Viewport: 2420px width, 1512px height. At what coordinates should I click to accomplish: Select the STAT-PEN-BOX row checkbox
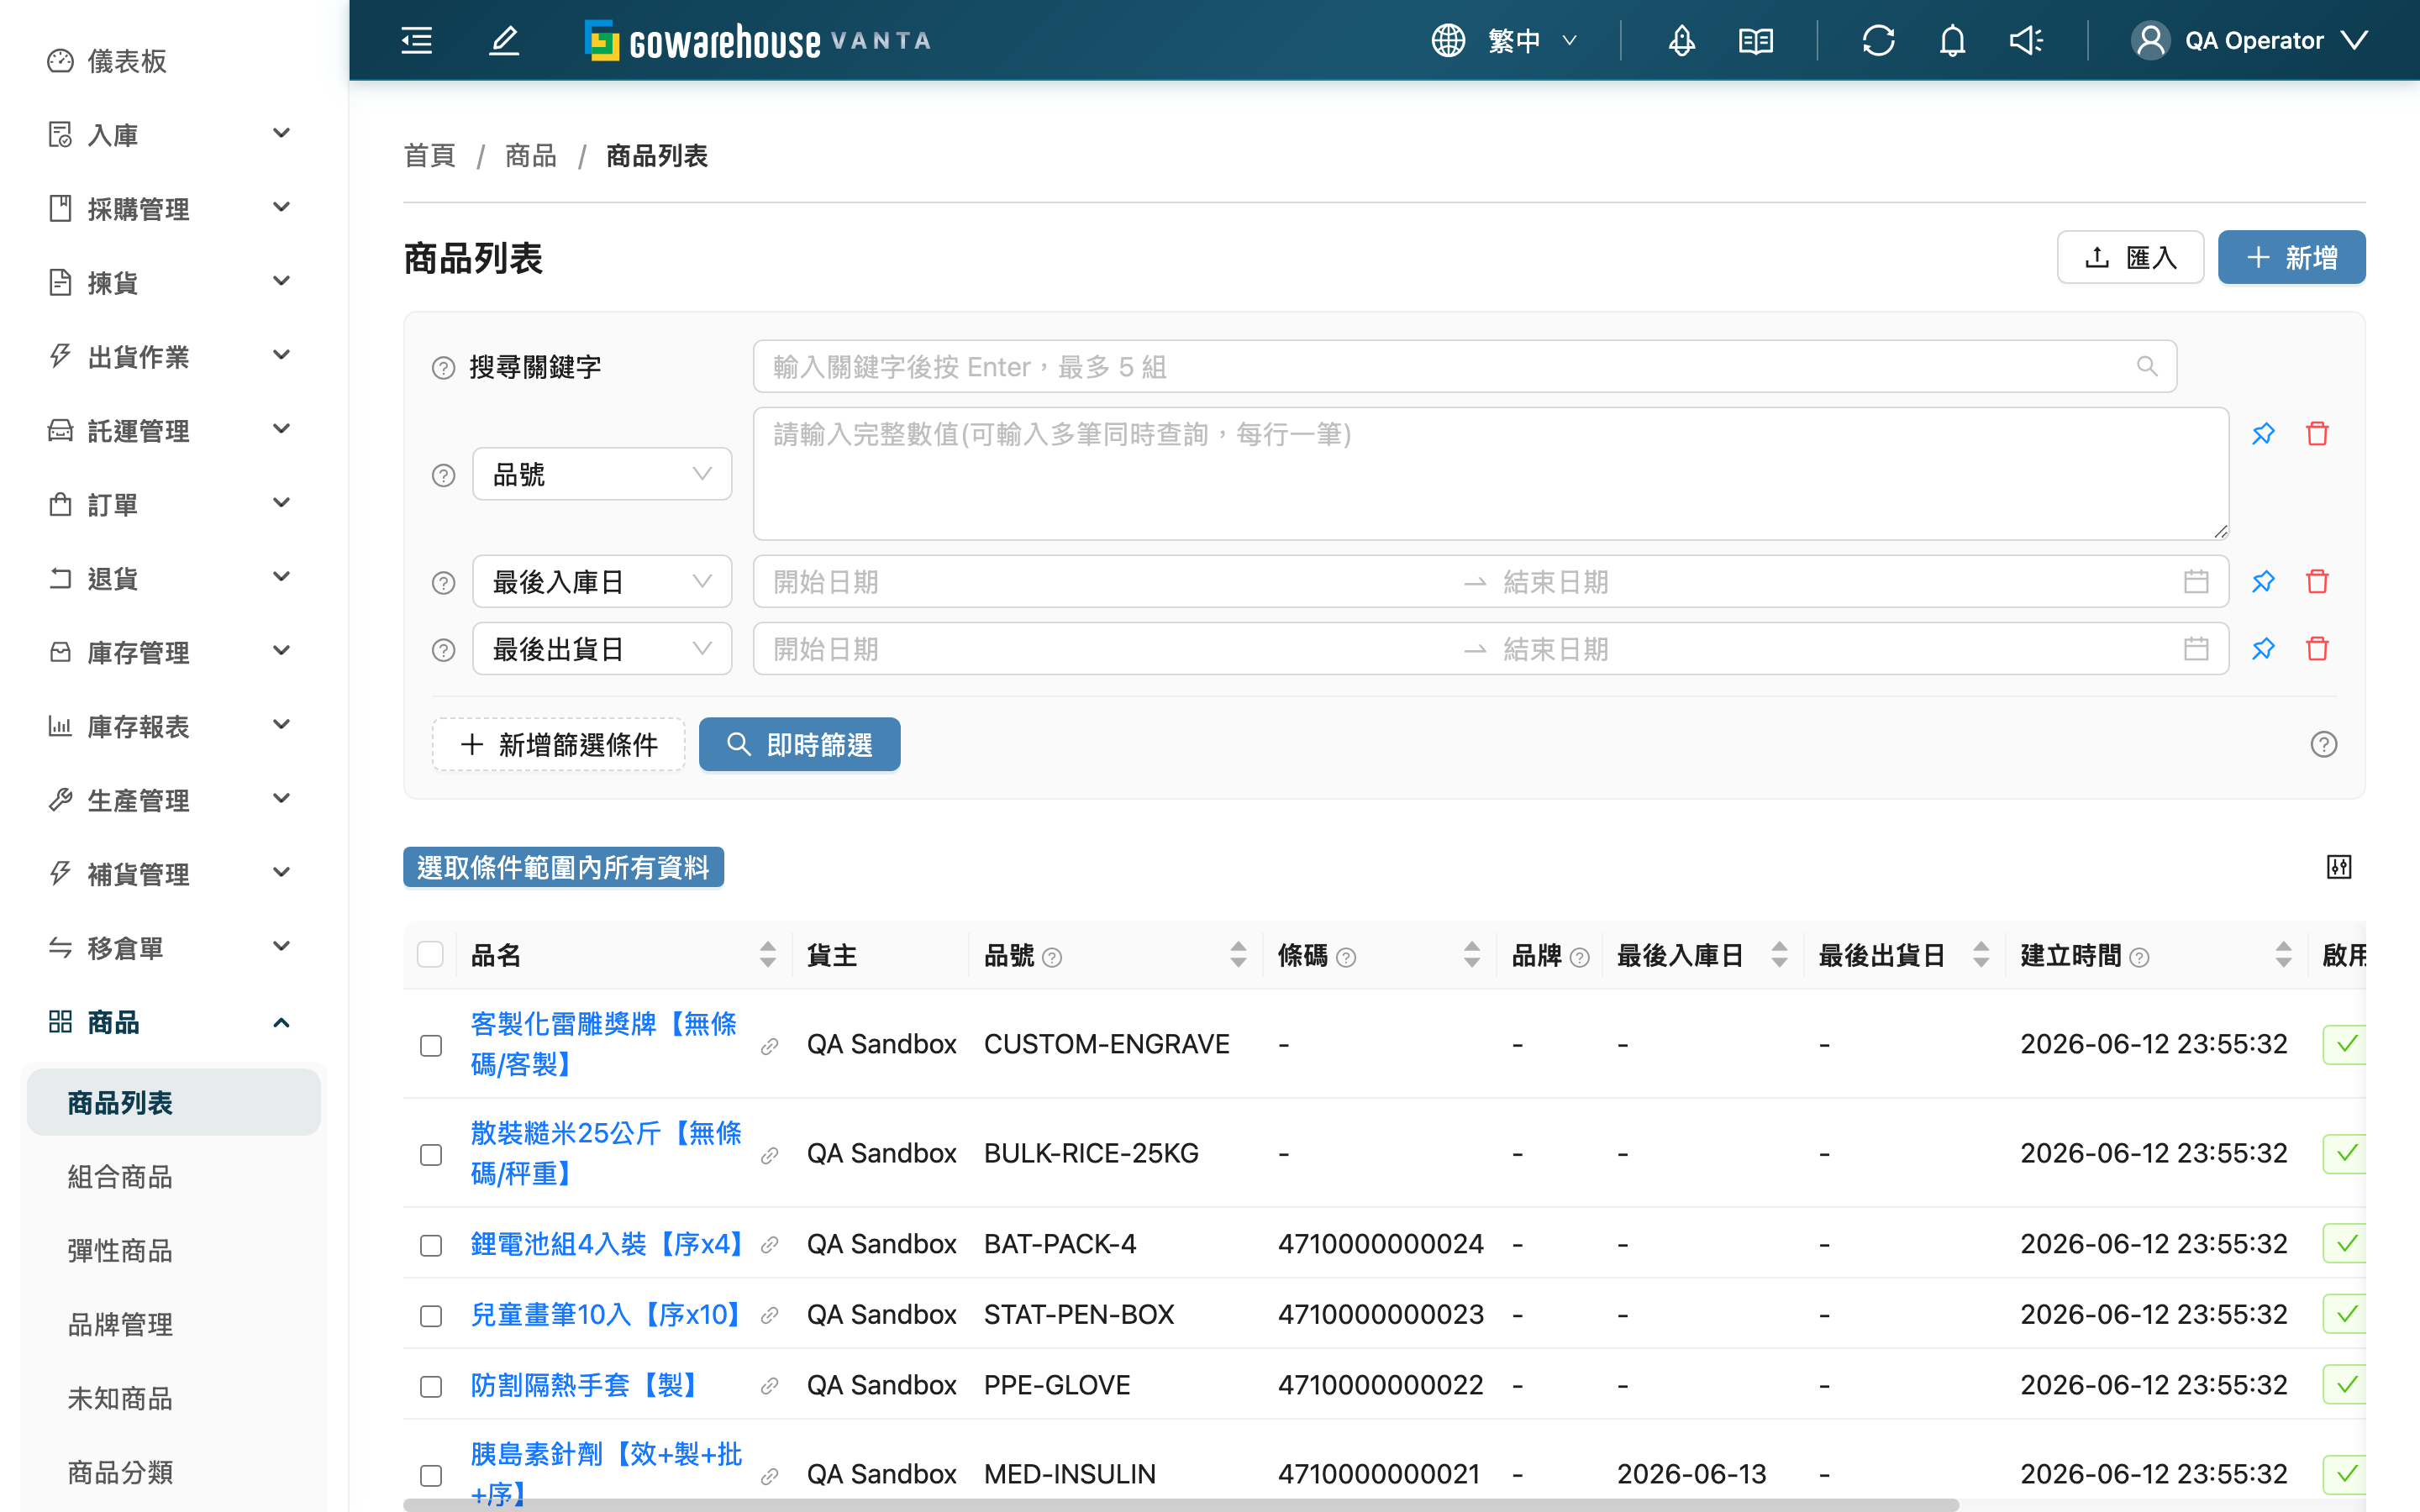(430, 1315)
